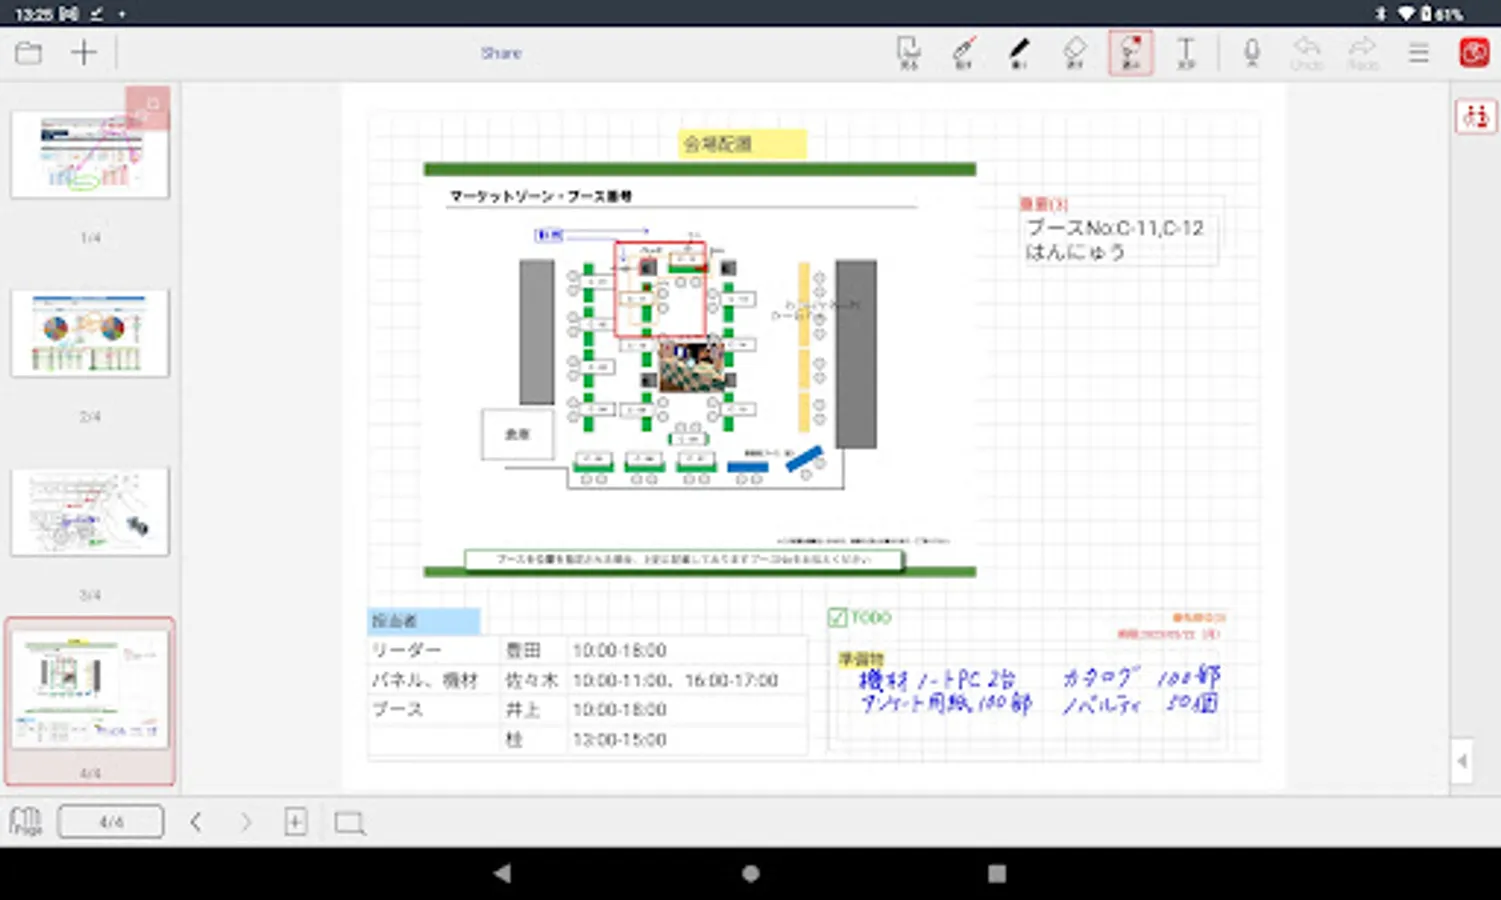This screenshot has width=1501, height=900.
Task: Tap the 4/4 page number field
Action: [x=111, y=822]
